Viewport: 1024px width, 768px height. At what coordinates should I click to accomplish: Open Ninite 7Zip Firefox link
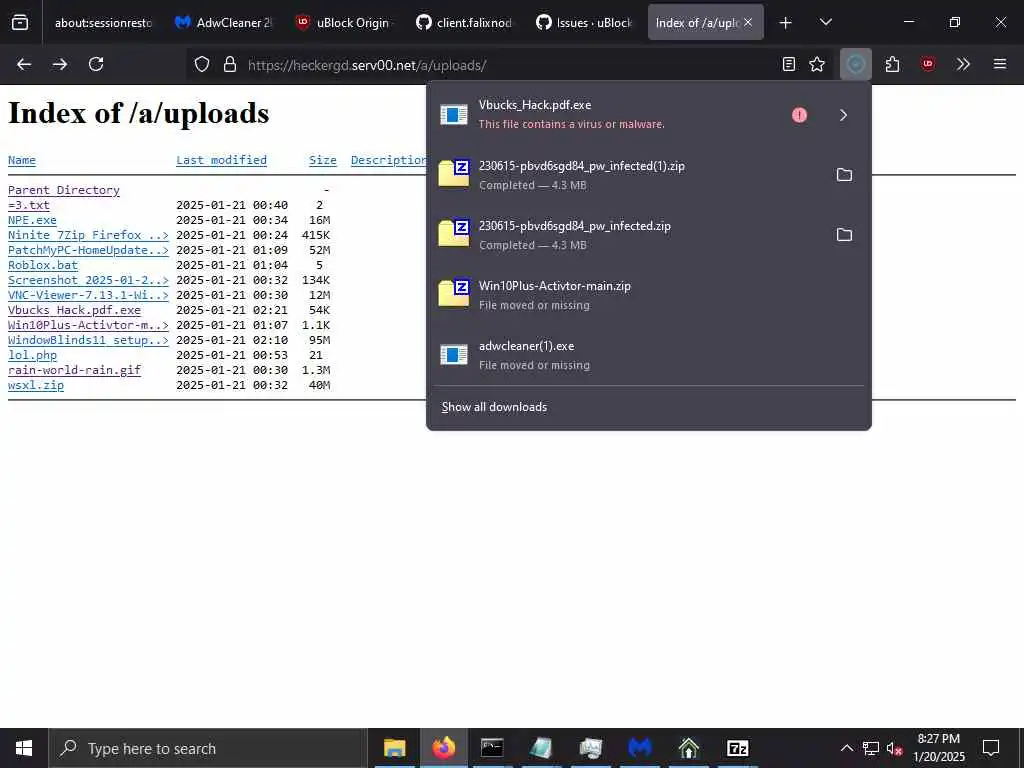point(88,235)
